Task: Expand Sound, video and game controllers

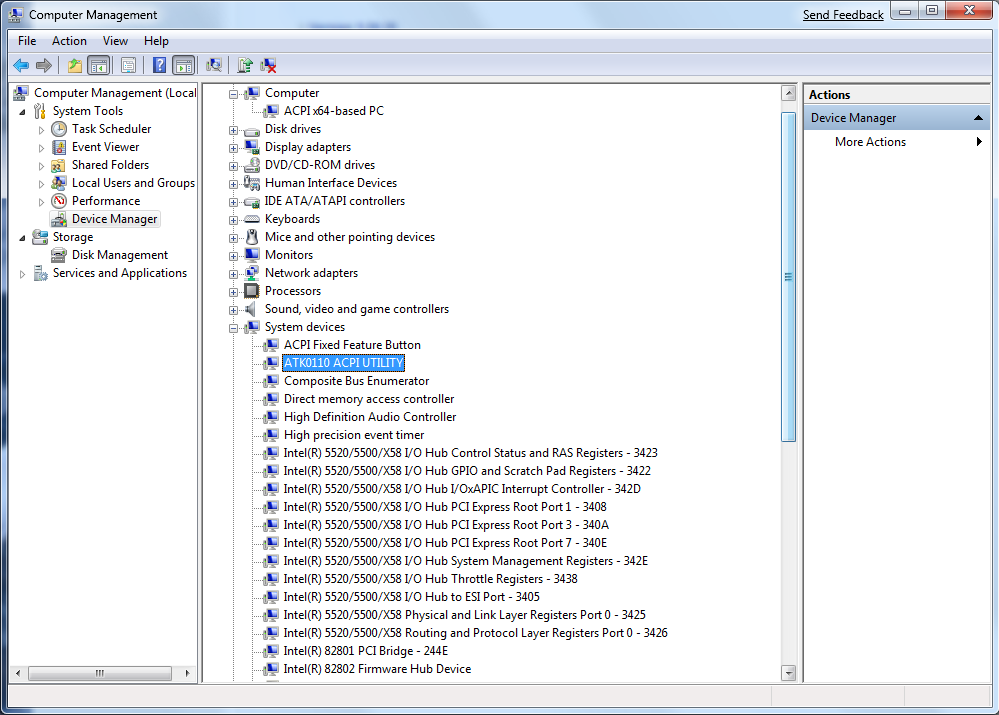Action: pyautogui.click(x=234, y=310)
